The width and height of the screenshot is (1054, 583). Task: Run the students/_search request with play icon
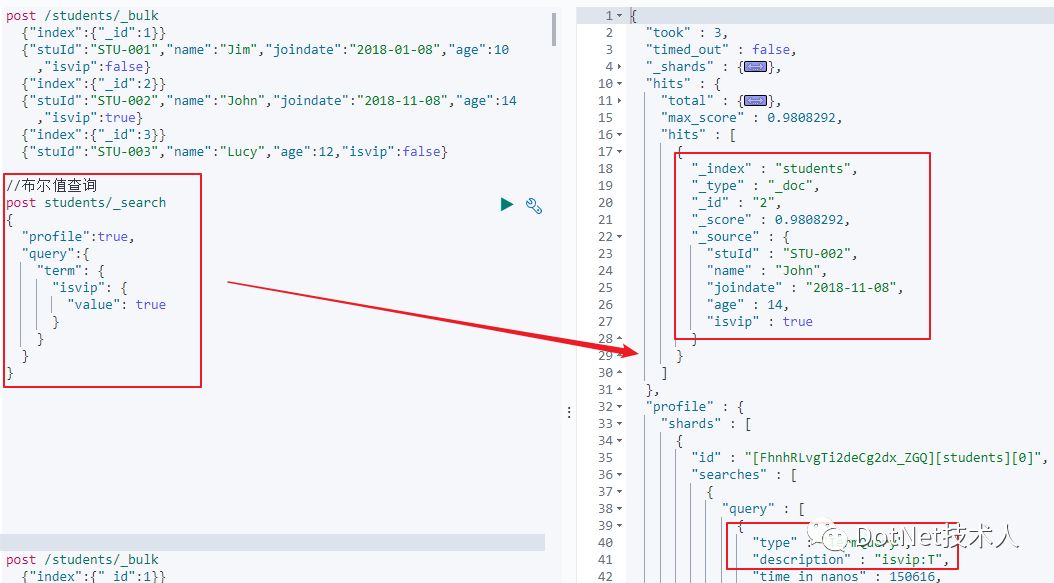click(507, 204)
